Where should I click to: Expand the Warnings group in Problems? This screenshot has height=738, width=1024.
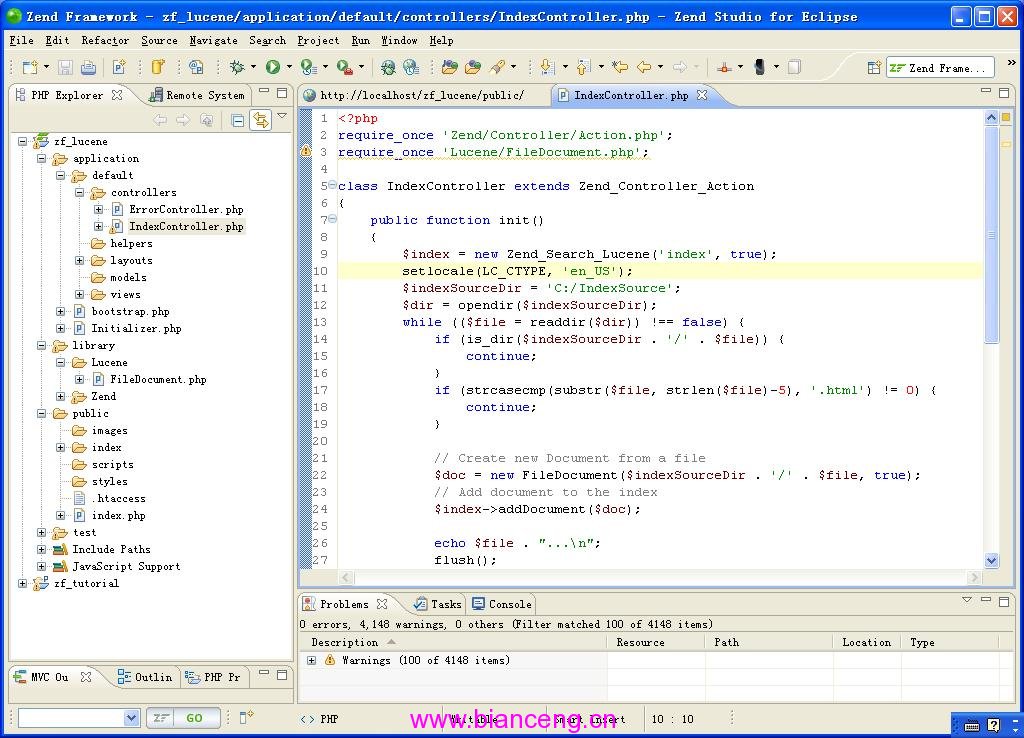tap(312, 660)
